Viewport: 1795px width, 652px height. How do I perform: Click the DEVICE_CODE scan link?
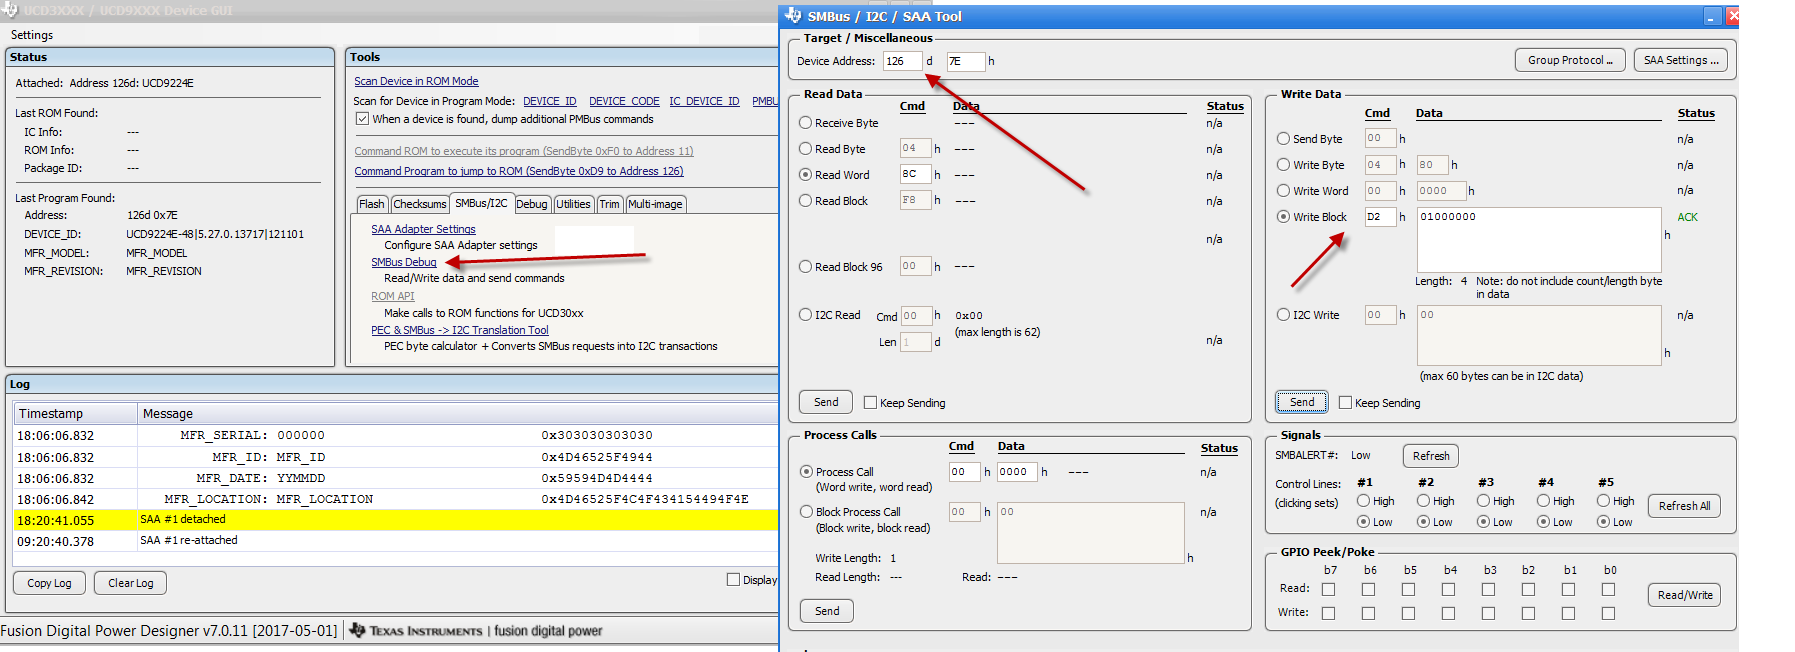point(624,101)
